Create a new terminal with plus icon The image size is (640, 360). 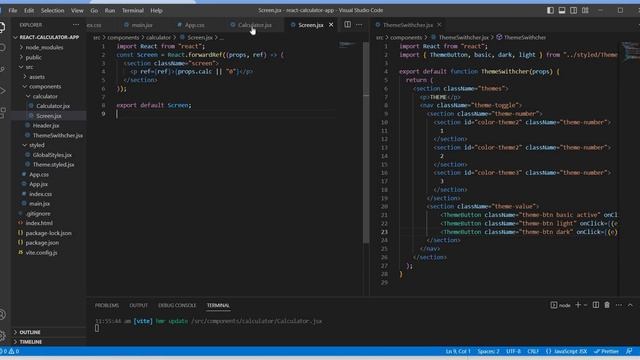coord(578,305)
